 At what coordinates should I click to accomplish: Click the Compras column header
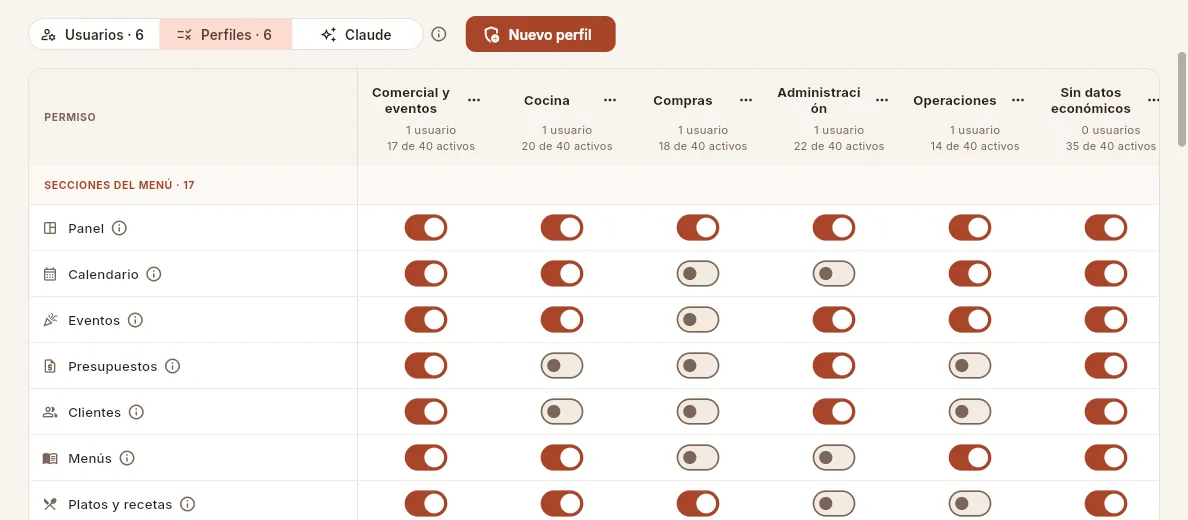click(683, 100)
